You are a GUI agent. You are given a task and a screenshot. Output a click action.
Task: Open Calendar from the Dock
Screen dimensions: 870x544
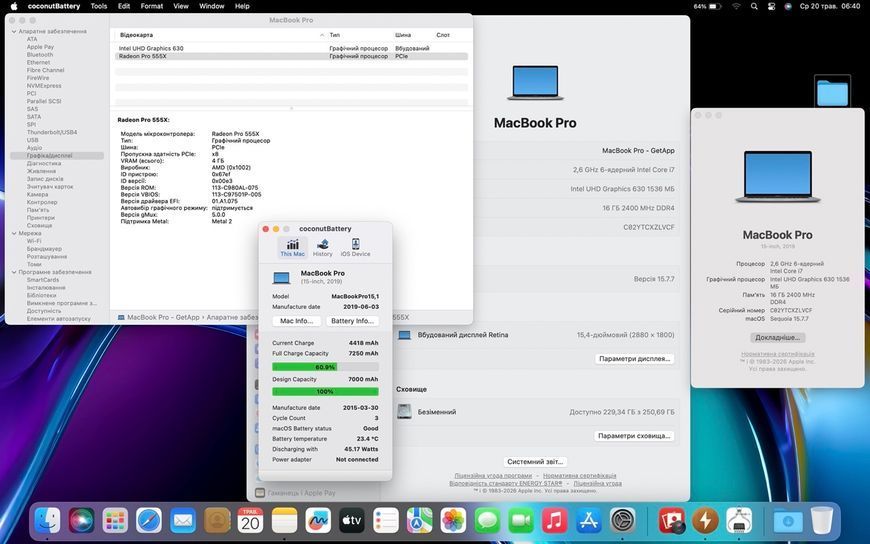coord(250,521)
